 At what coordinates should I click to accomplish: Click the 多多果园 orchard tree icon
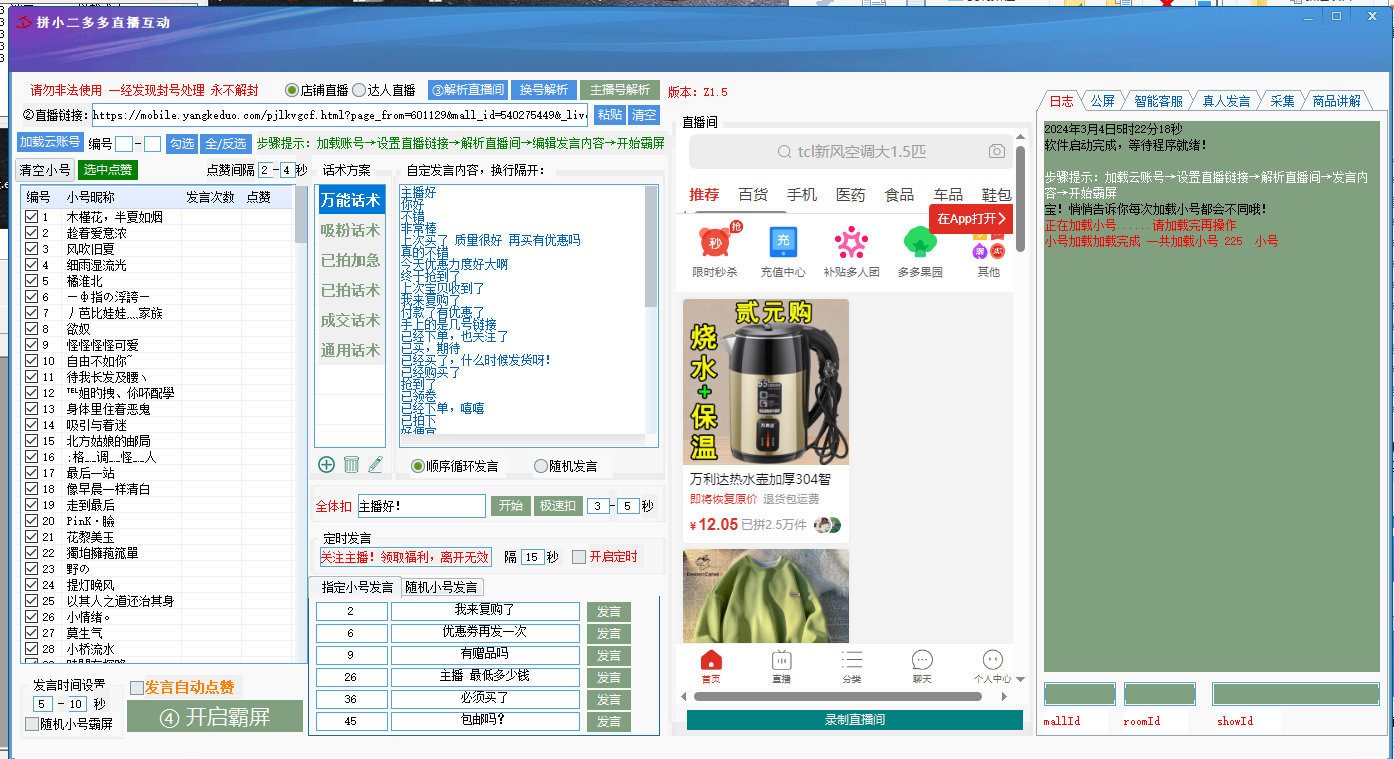(x=920, y=243)
